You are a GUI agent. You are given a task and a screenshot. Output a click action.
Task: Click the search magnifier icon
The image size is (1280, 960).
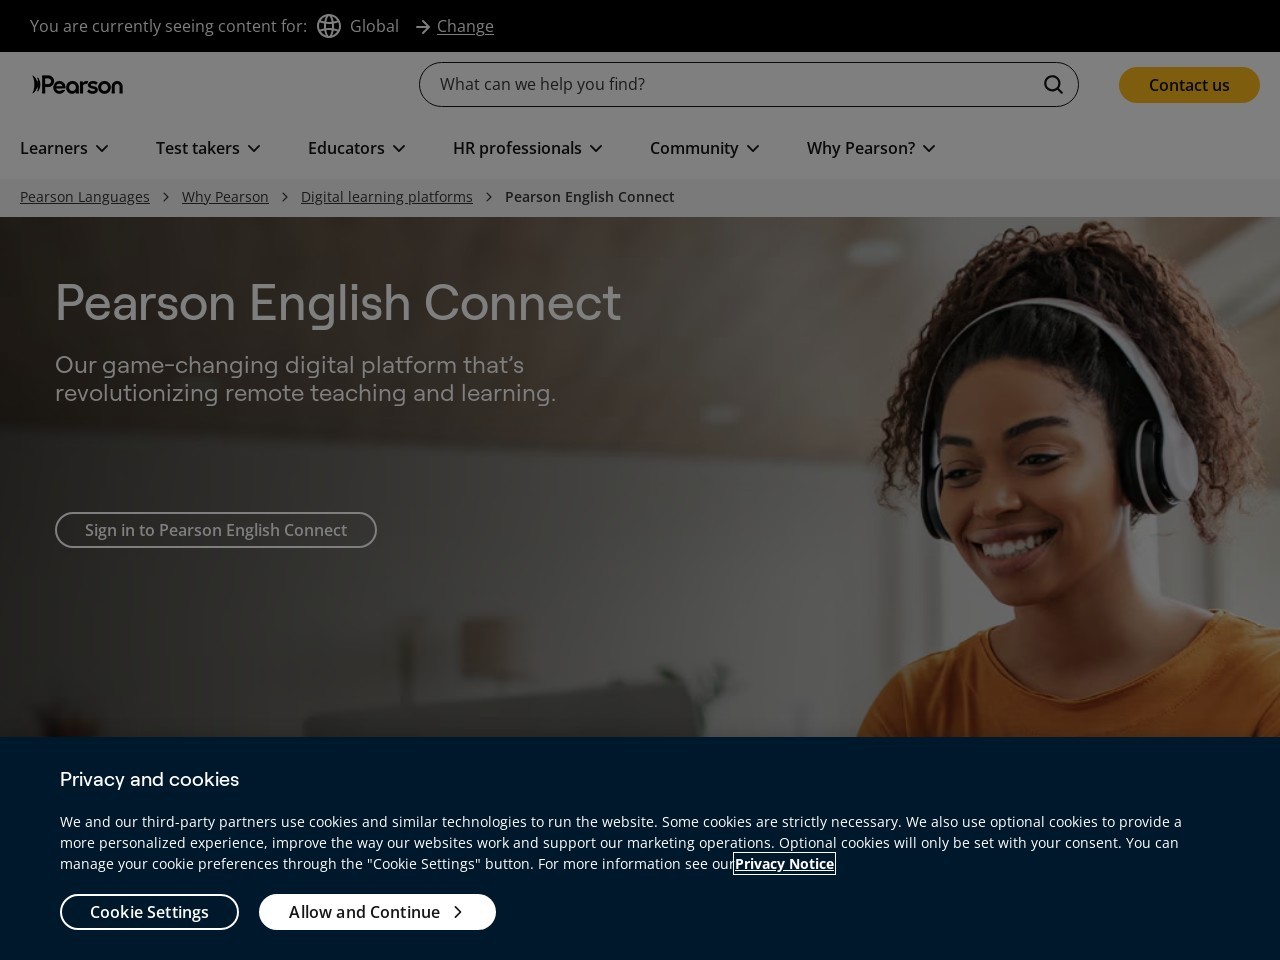1053,84
